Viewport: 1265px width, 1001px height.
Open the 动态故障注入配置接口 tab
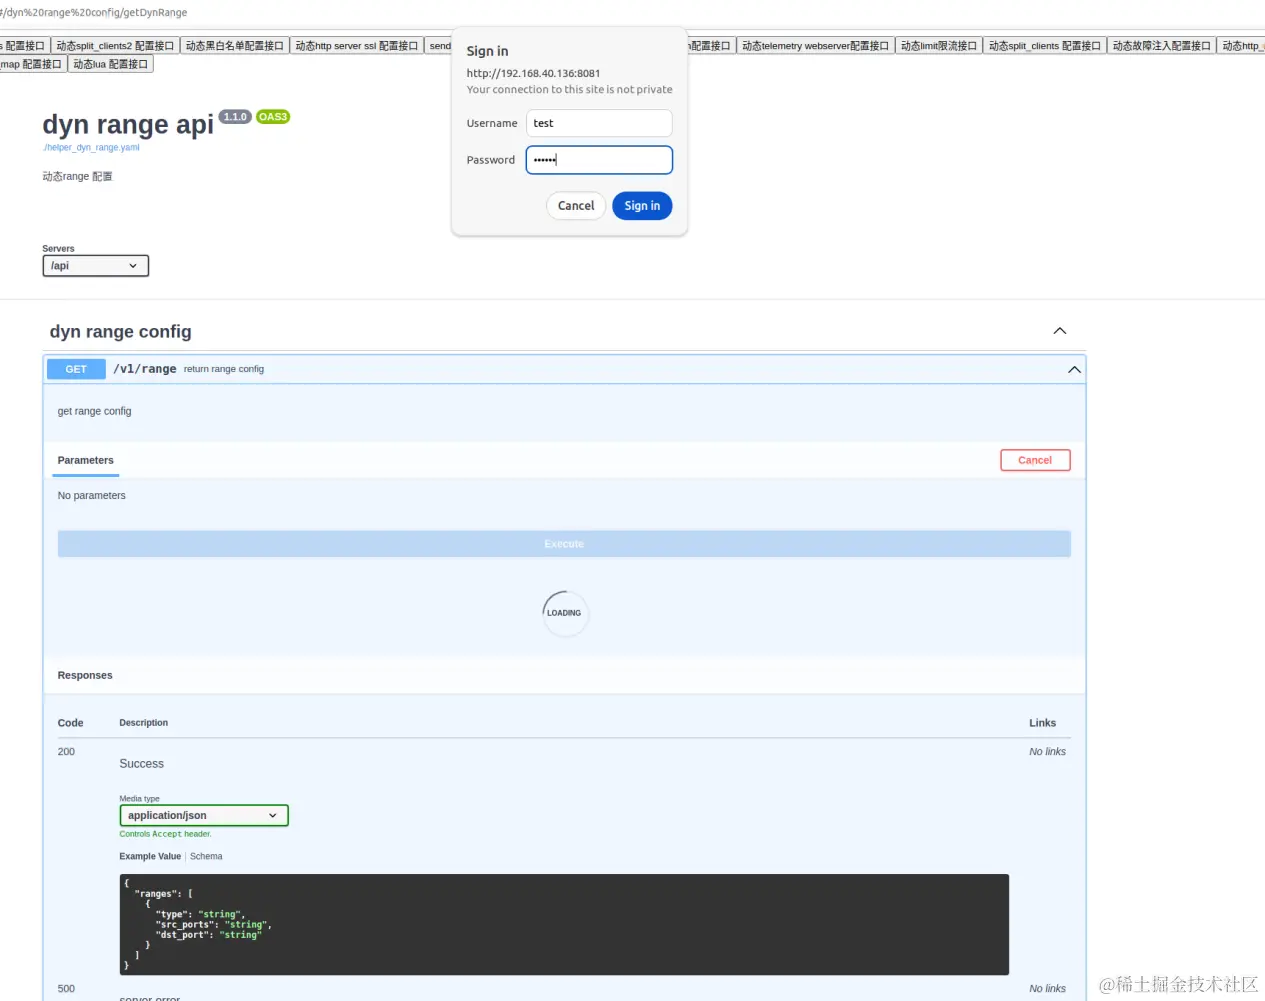(1162, 46)
